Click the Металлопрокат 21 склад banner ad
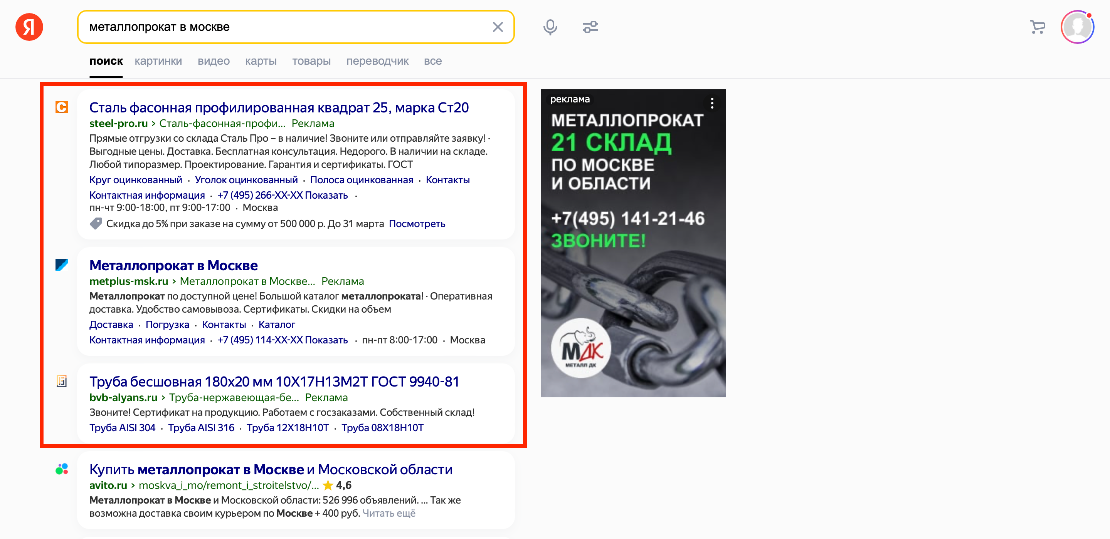Screen dimensions: 1110x539 point(634,243)
